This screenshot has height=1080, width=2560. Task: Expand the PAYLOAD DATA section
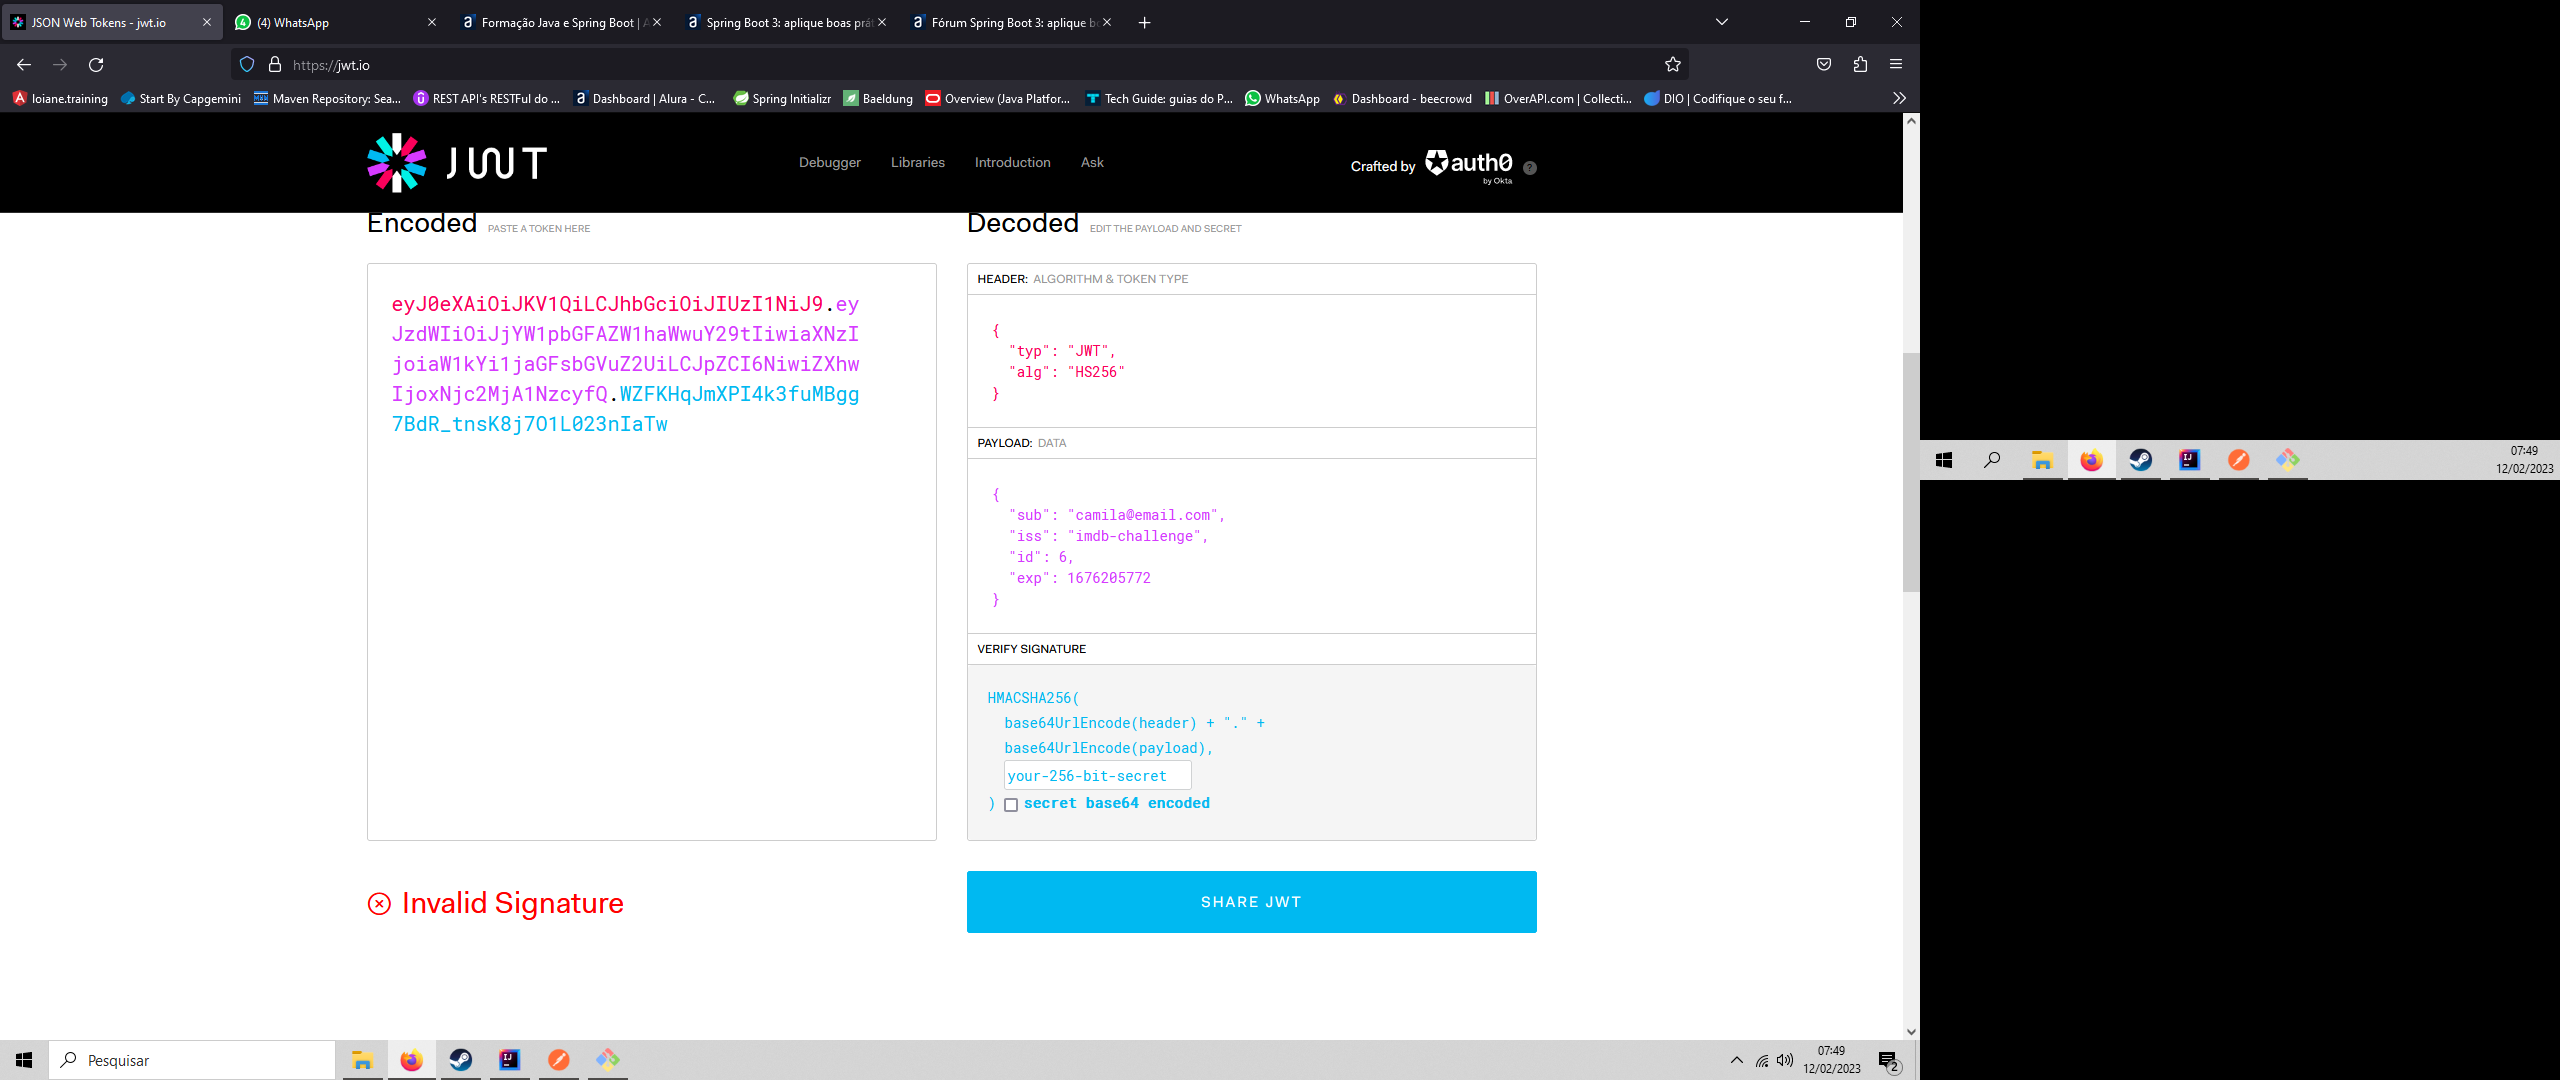pos(1020,442)
